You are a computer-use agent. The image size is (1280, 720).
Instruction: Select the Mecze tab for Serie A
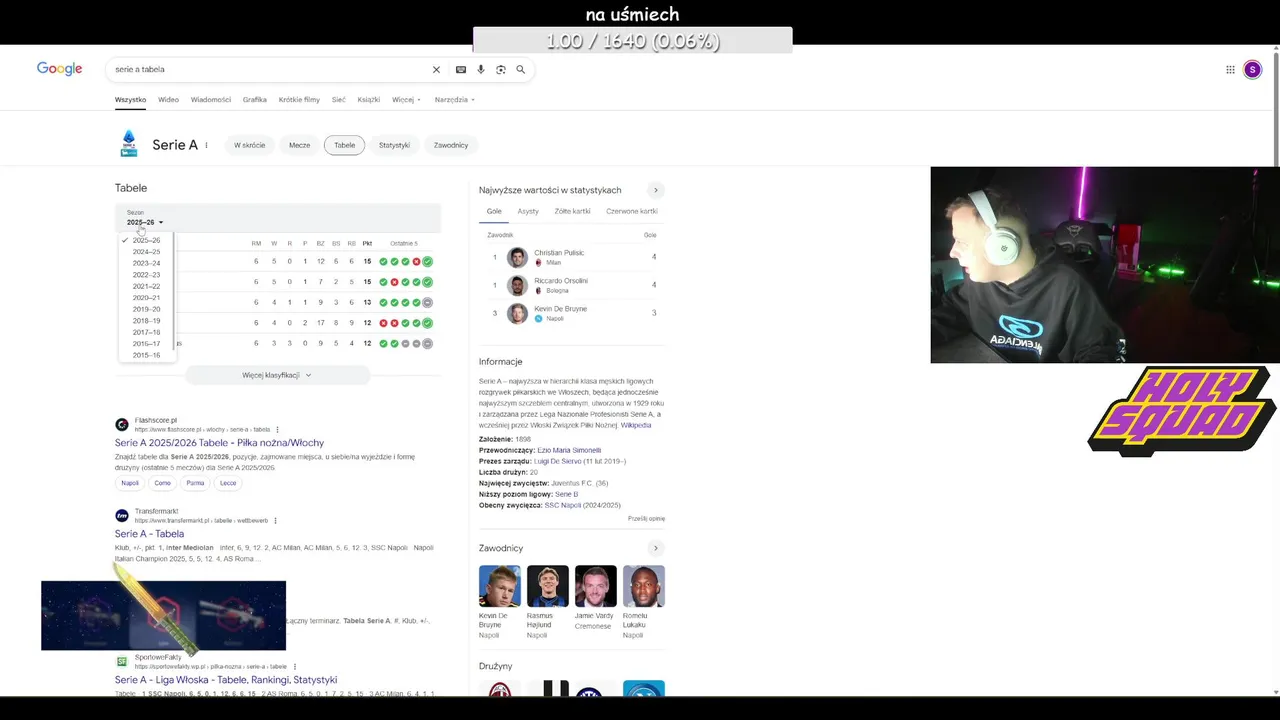pyautogui.click(x=300, y=145)
